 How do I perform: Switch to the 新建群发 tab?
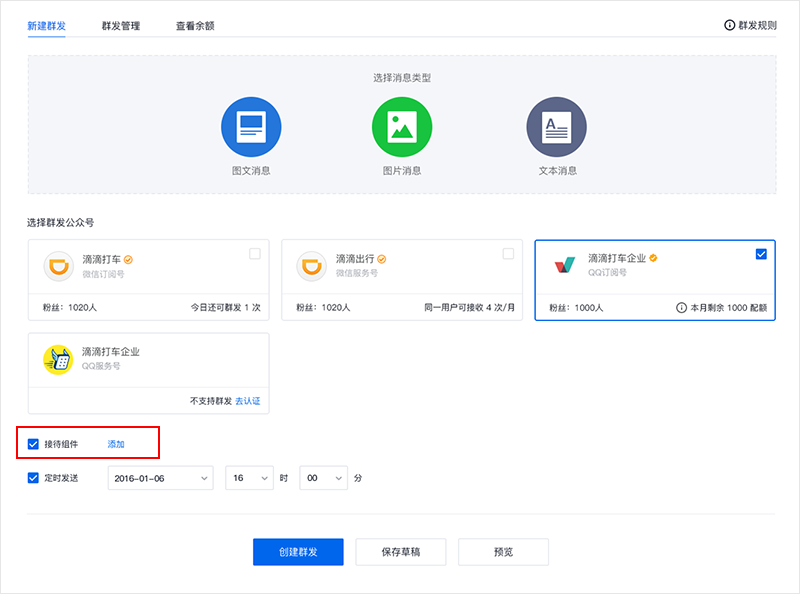pyautogui.click(x=46, y=26)
